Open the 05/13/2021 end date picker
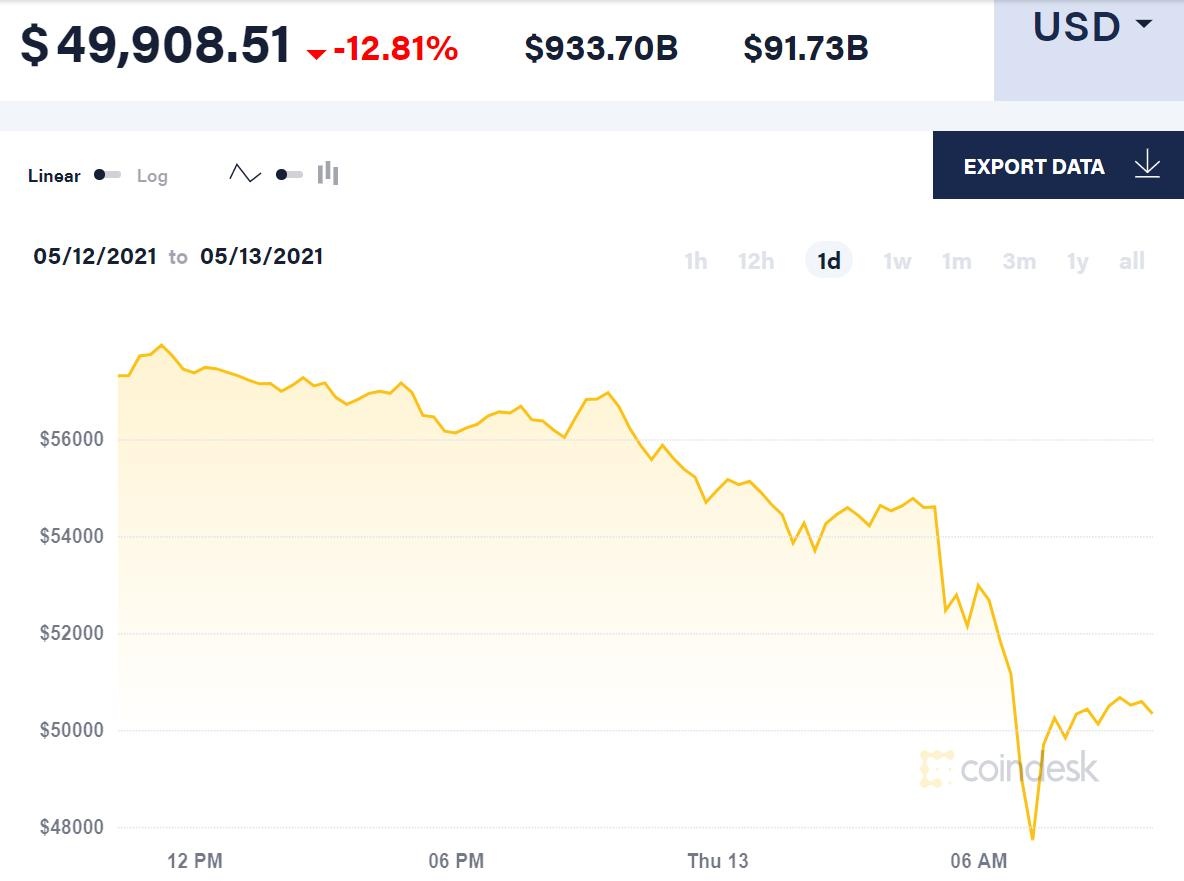Screen dimensions: 1184x881 tap(262, 256)
